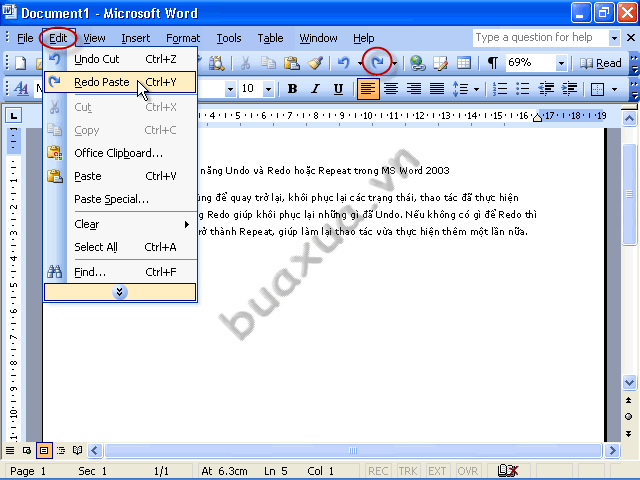
Task: Open the Format menu
Action: point(183,38)
